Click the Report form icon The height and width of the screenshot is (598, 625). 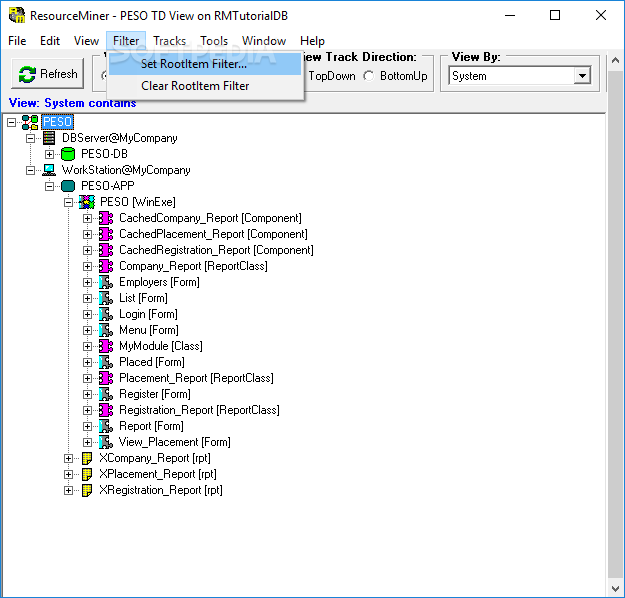pos(106,426)
